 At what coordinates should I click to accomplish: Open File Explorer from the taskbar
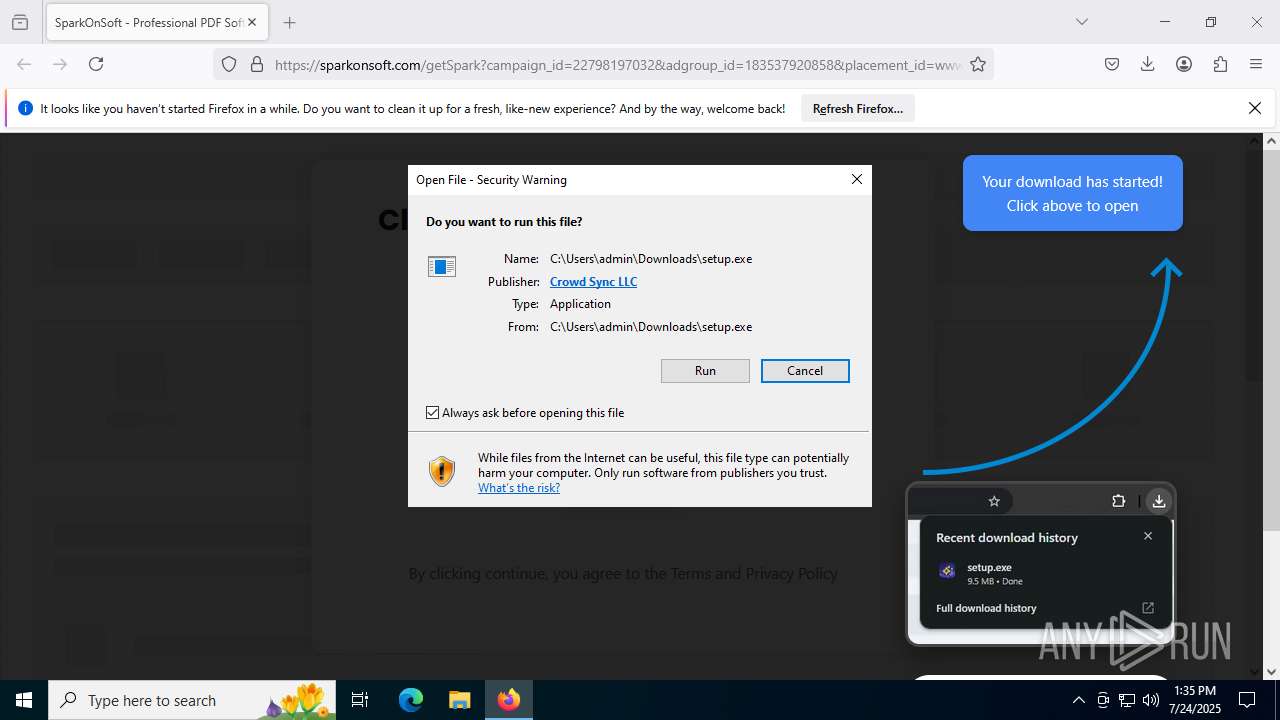pyautogui.click(x=459, y=700)
